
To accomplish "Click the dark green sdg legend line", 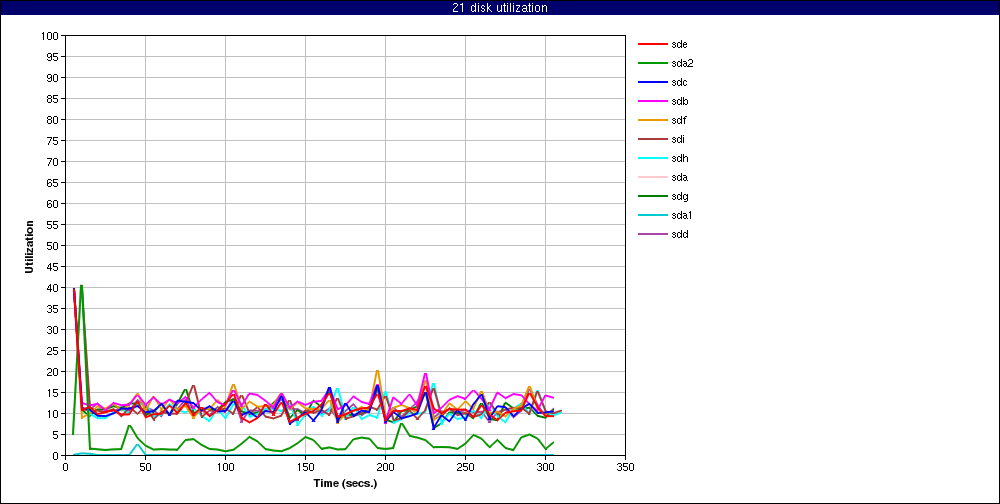I will 652,196.
